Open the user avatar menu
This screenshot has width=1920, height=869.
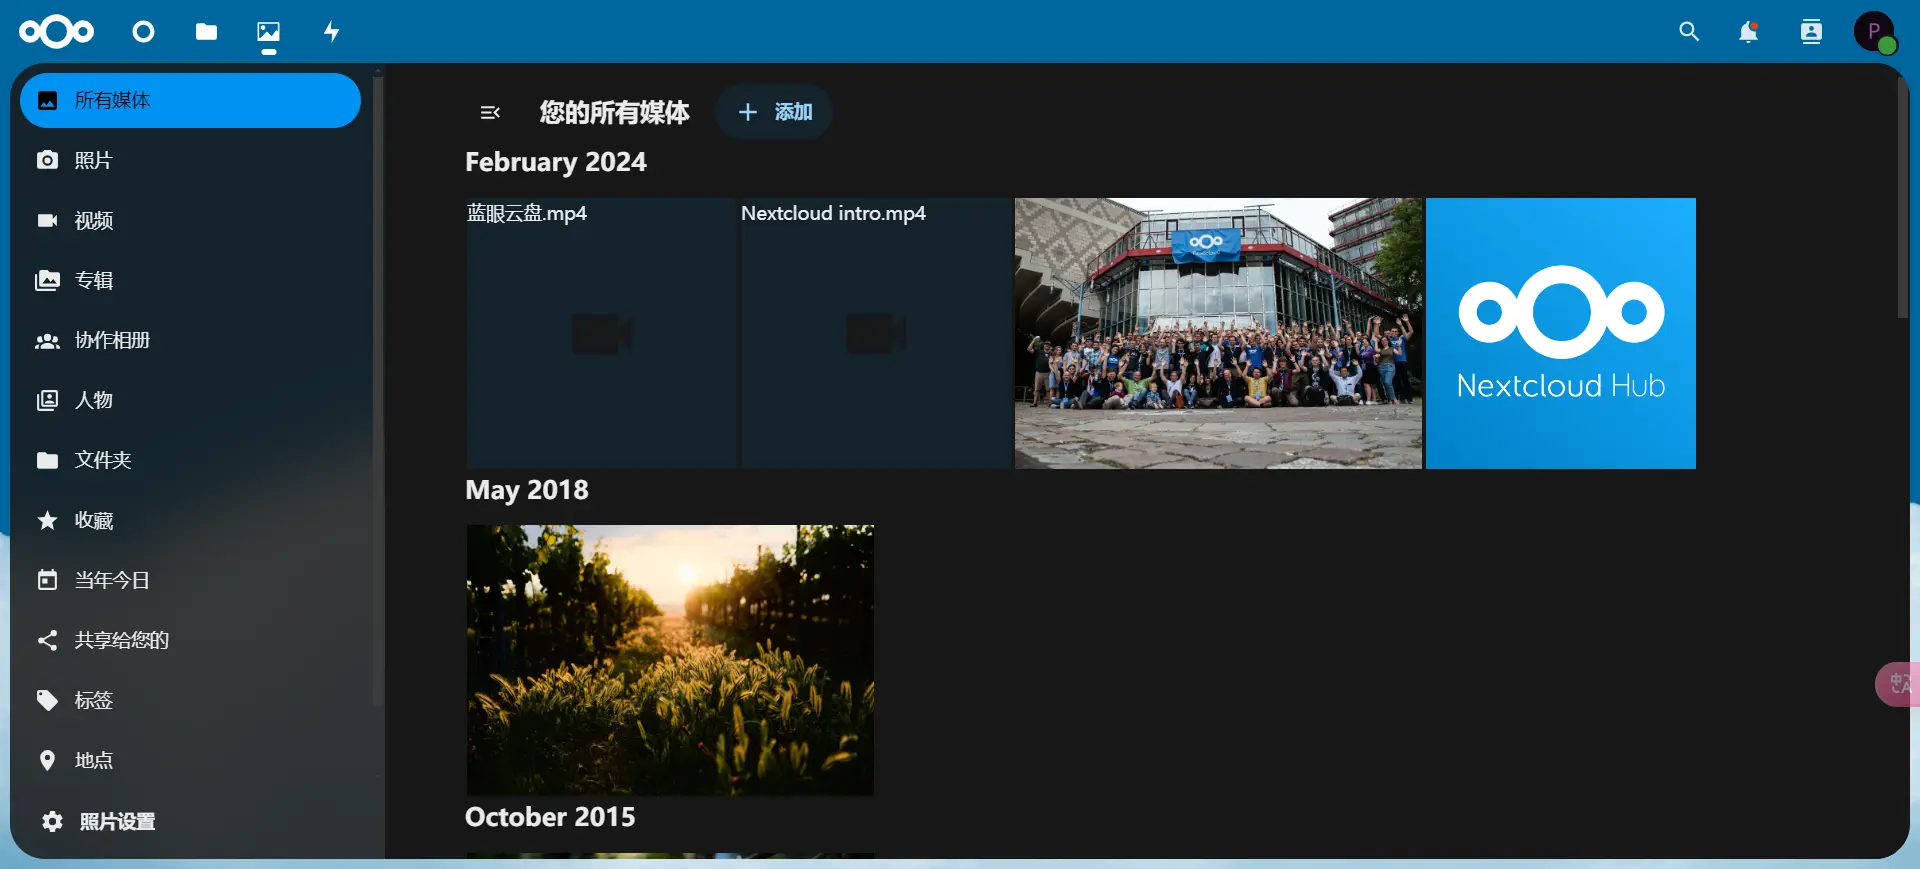click(1875, 32)
